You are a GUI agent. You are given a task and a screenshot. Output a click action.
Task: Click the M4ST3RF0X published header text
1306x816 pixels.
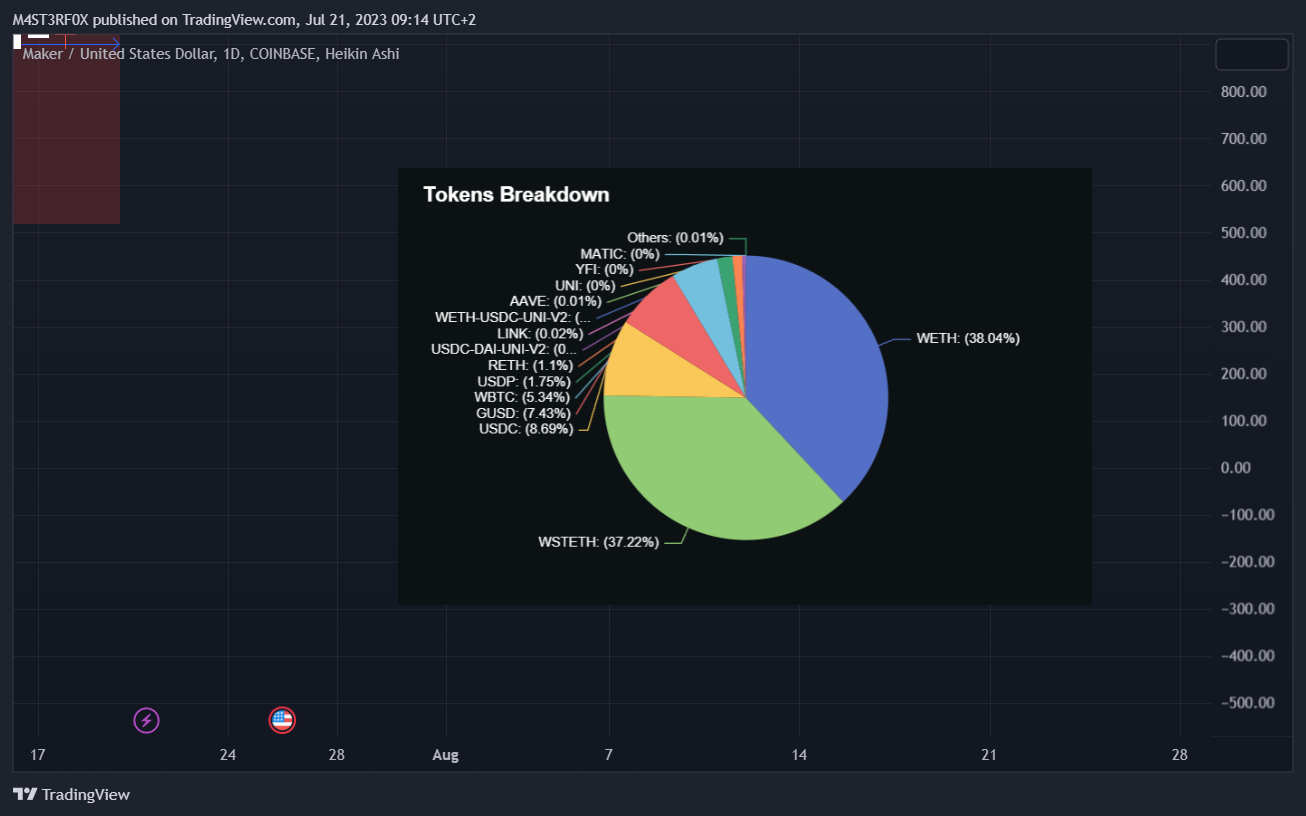tap(244, 19)
